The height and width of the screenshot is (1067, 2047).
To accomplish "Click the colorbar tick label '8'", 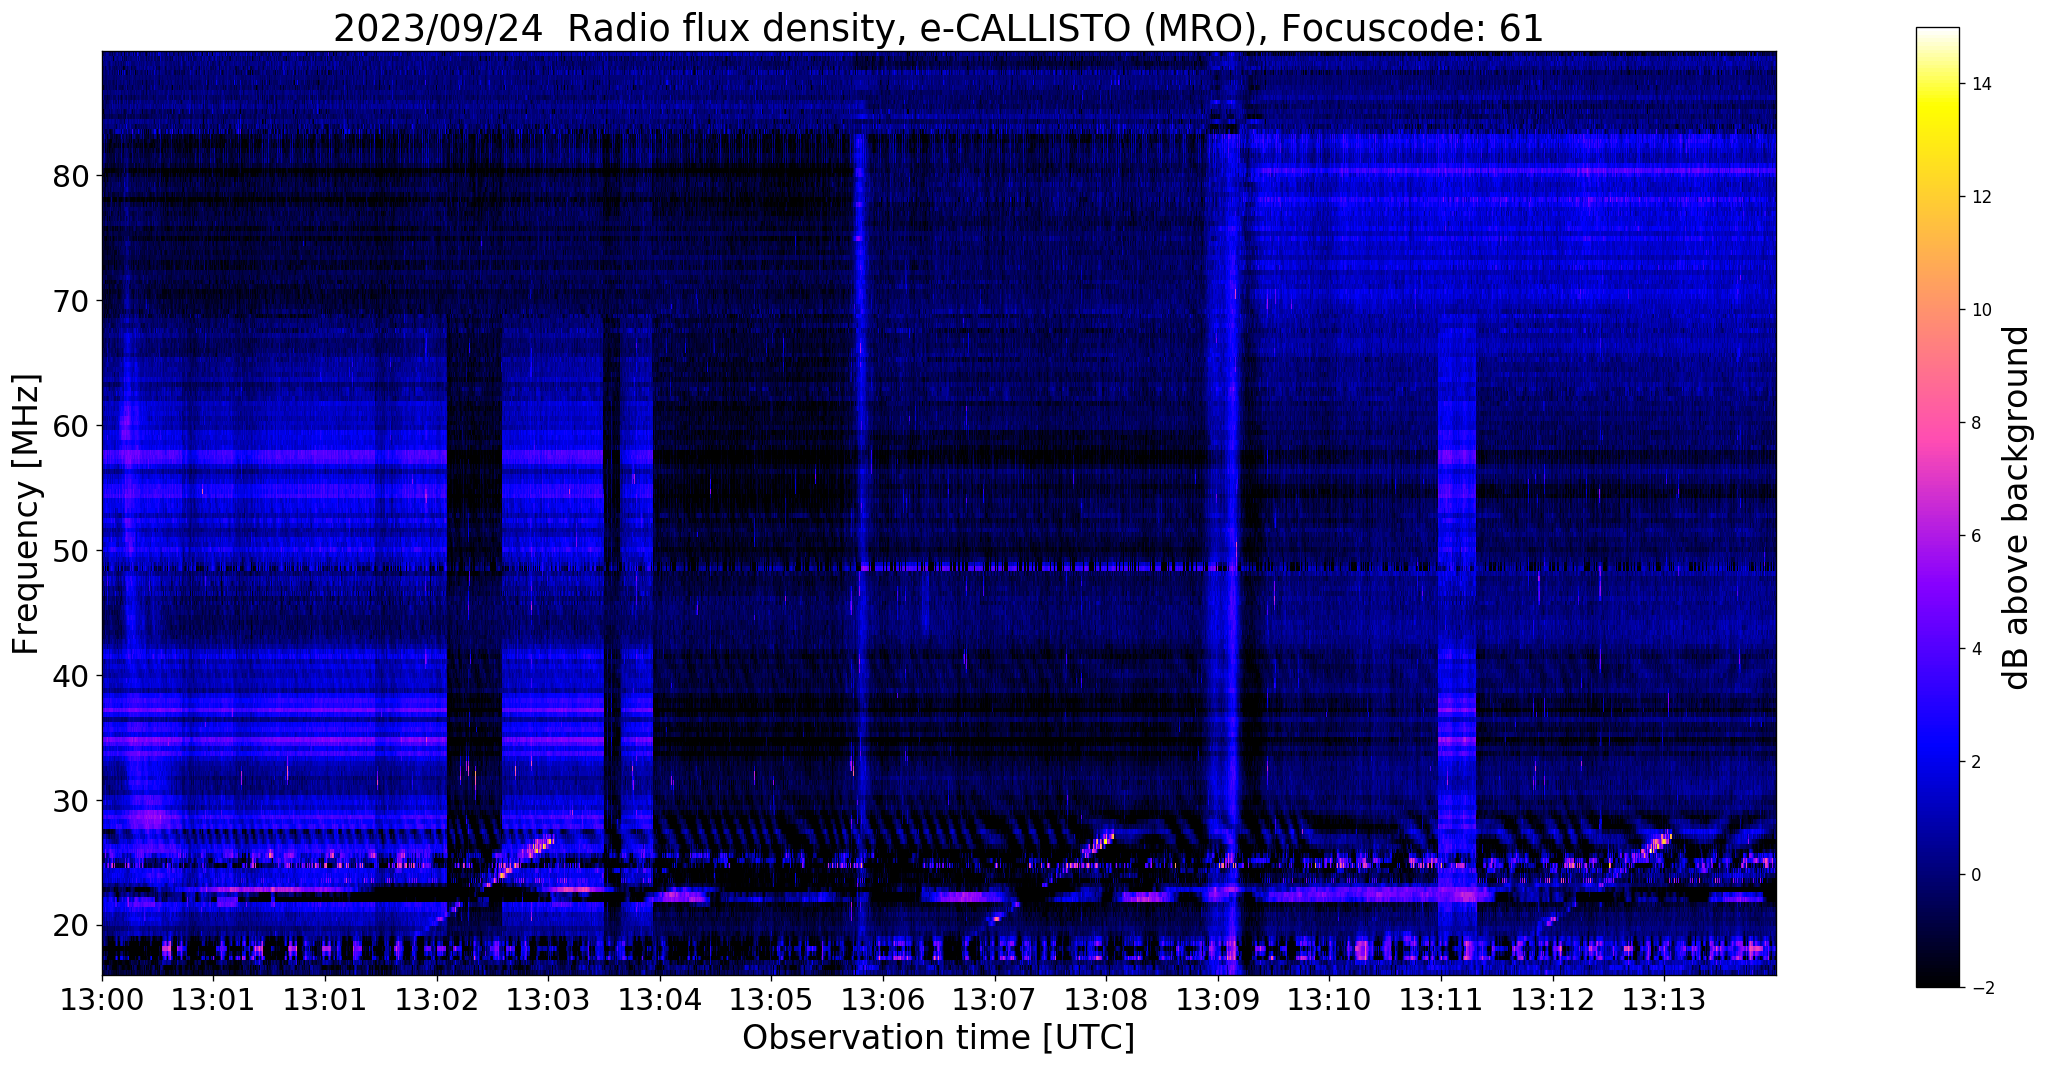I will coord(1975,423).
